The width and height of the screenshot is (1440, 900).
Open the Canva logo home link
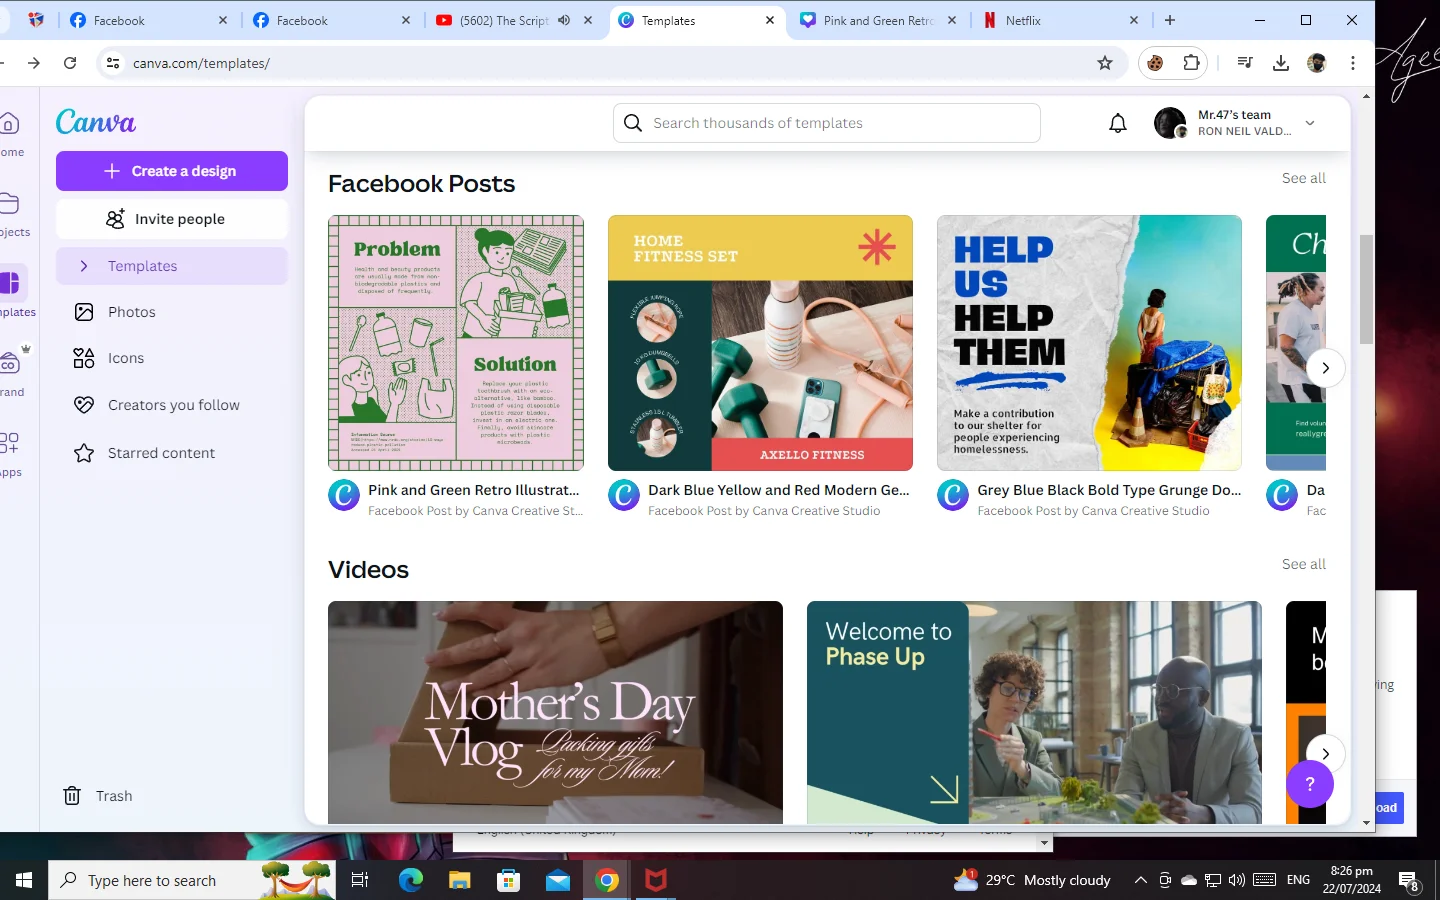(x=96, y=122)
